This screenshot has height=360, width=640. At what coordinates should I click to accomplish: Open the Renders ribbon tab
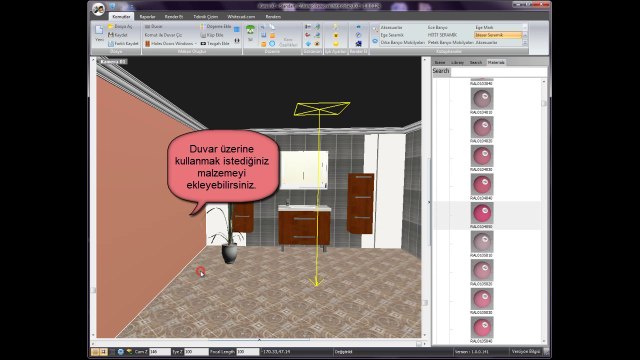pyautogui.click(x=273, y=17)
